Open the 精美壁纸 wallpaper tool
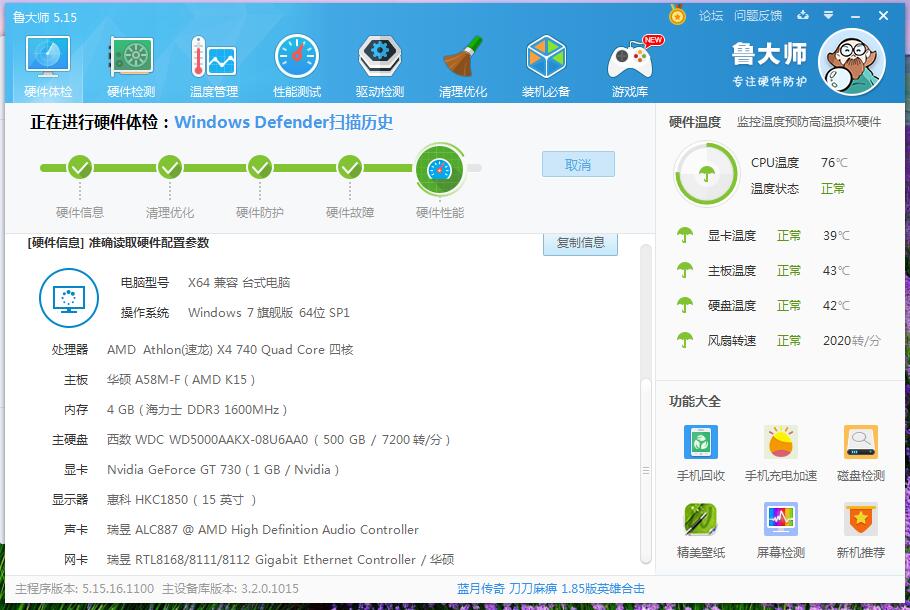This screenshot has width=910, height=610. point(701,530)
